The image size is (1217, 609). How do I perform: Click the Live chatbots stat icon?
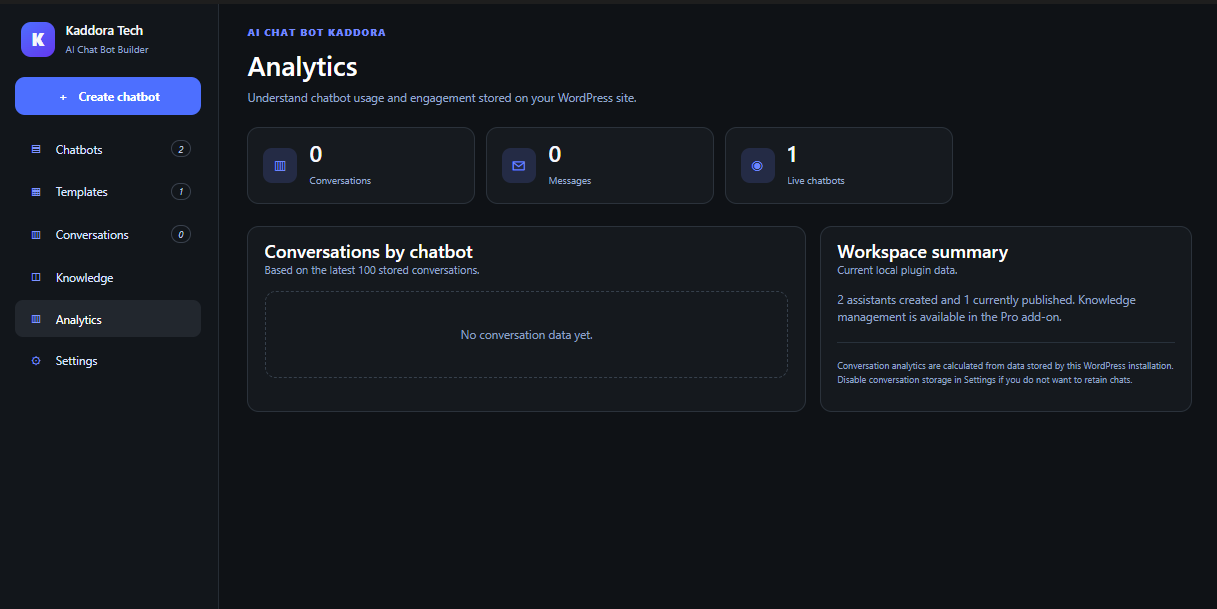758,166
